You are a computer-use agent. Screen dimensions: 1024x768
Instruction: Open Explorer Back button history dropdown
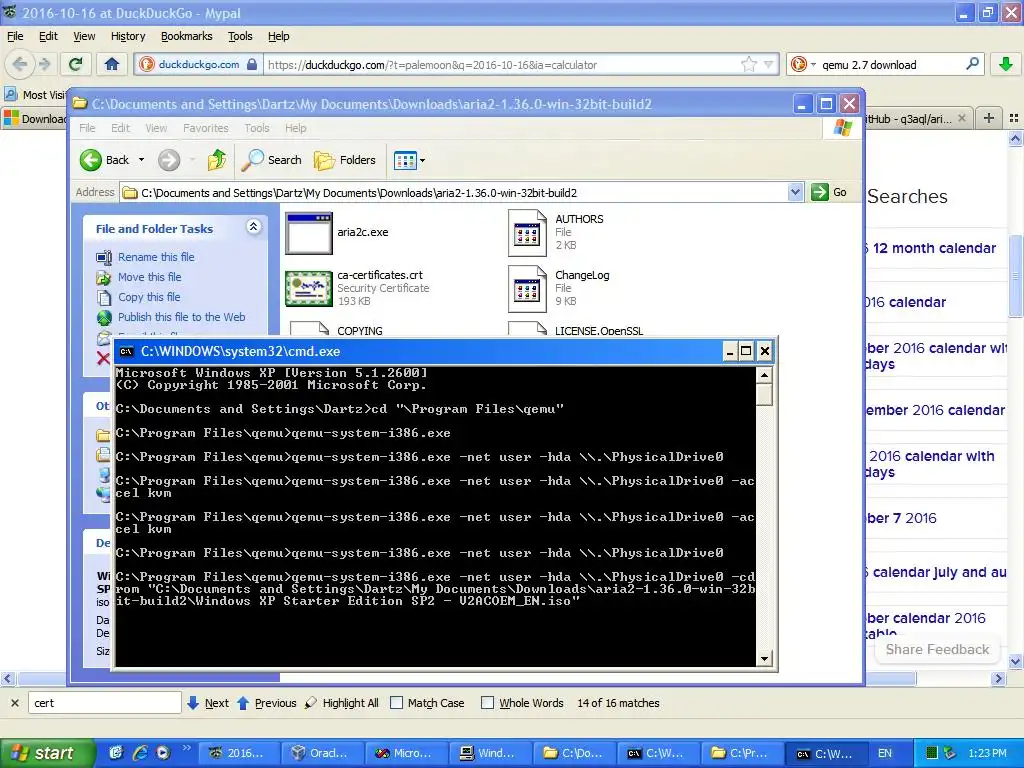141,160
